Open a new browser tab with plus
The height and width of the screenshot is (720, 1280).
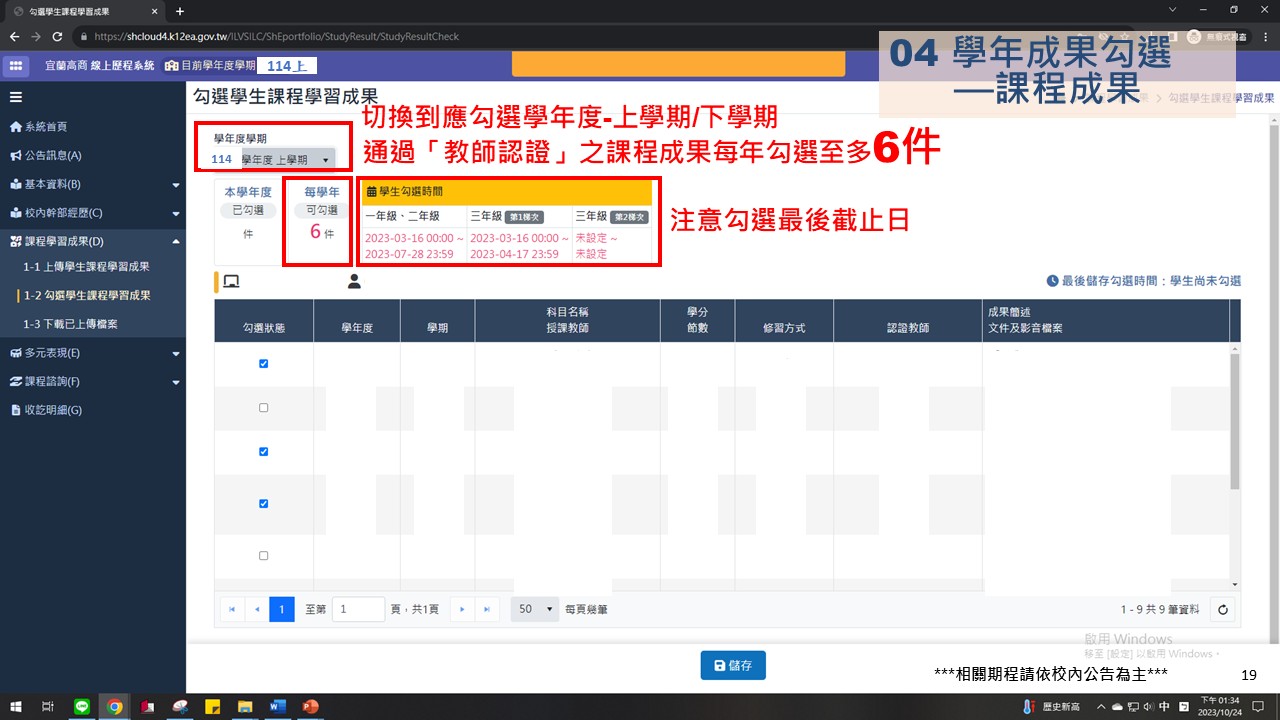[x=180, y=11]
